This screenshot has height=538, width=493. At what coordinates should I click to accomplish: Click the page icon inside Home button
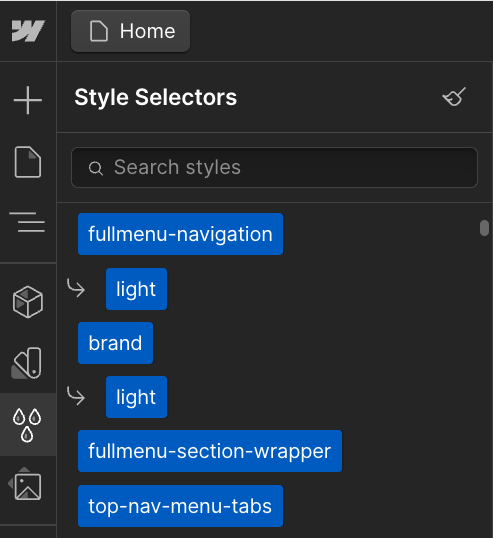(99, 31)
